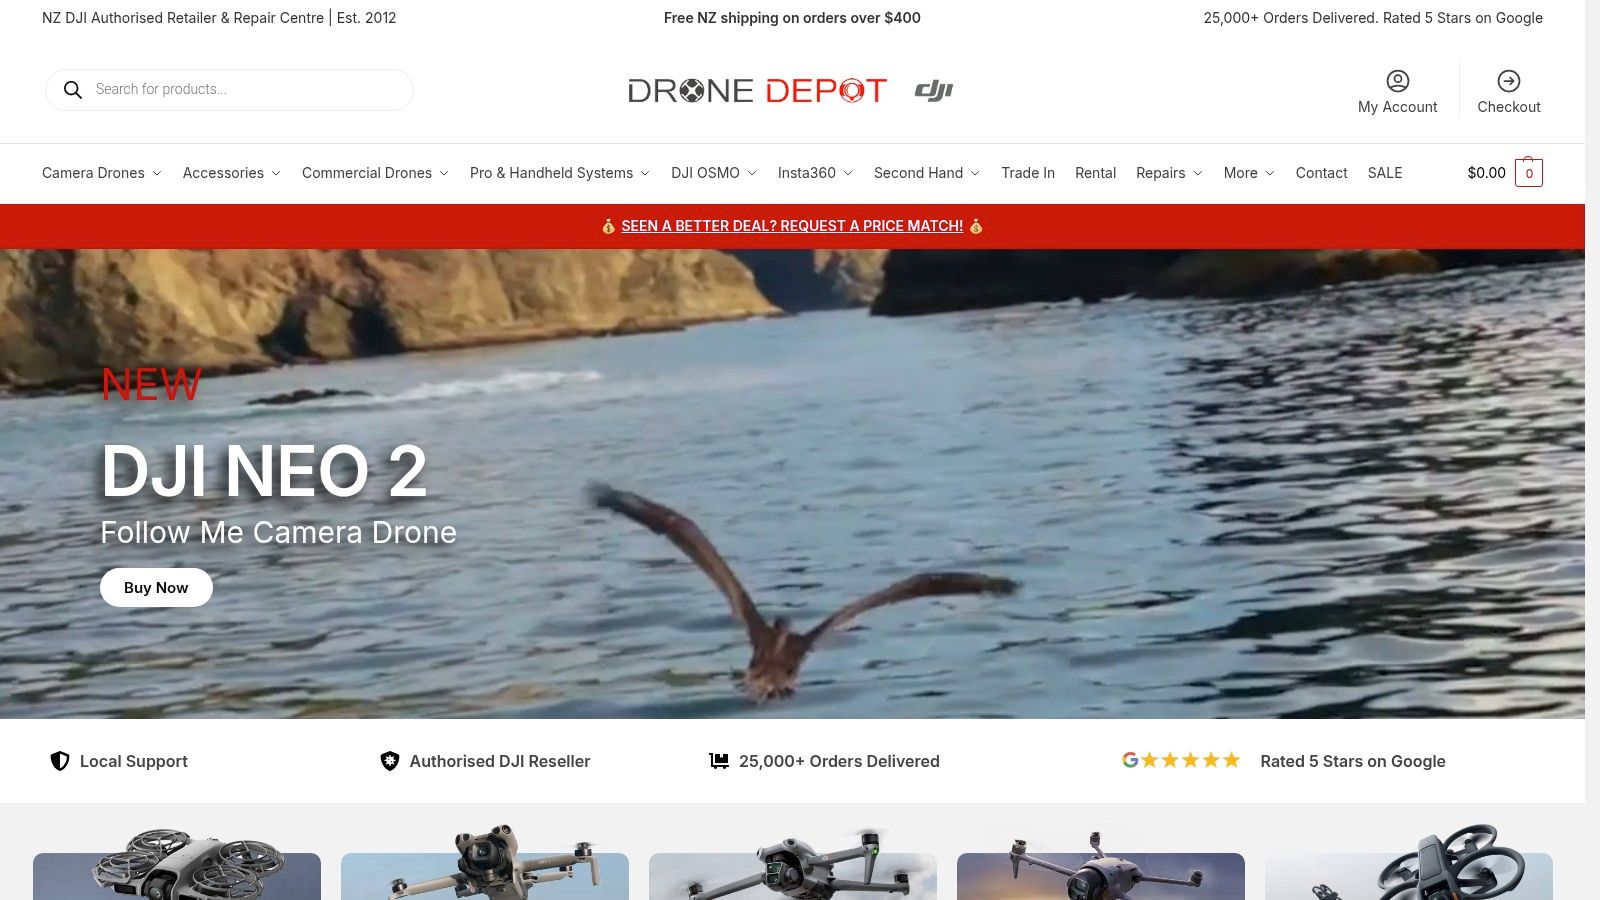
Task: Open the Insta360 dropdown
Action: click(815, 173)
